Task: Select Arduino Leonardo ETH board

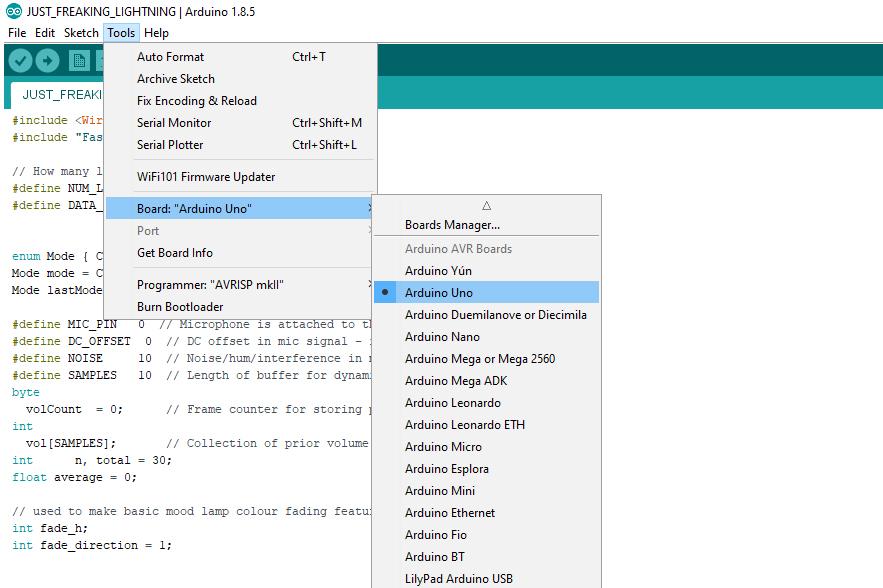Action: click(486, 424)
